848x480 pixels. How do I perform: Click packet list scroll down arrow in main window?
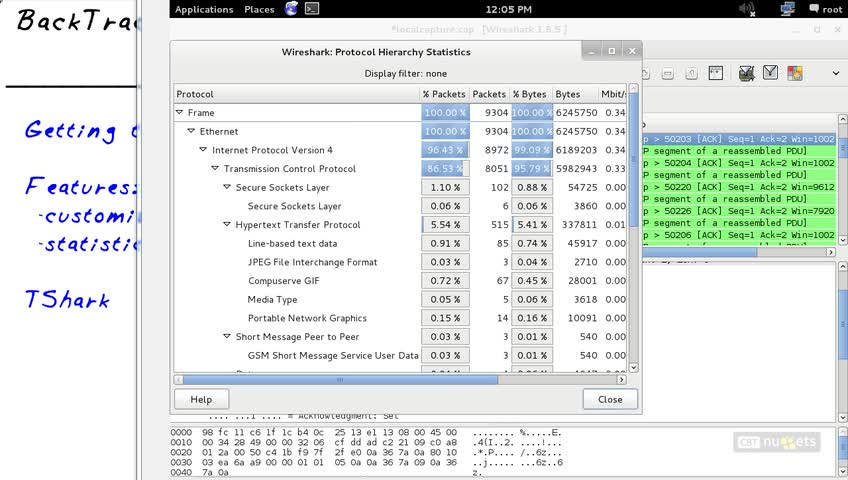(843, 239)
